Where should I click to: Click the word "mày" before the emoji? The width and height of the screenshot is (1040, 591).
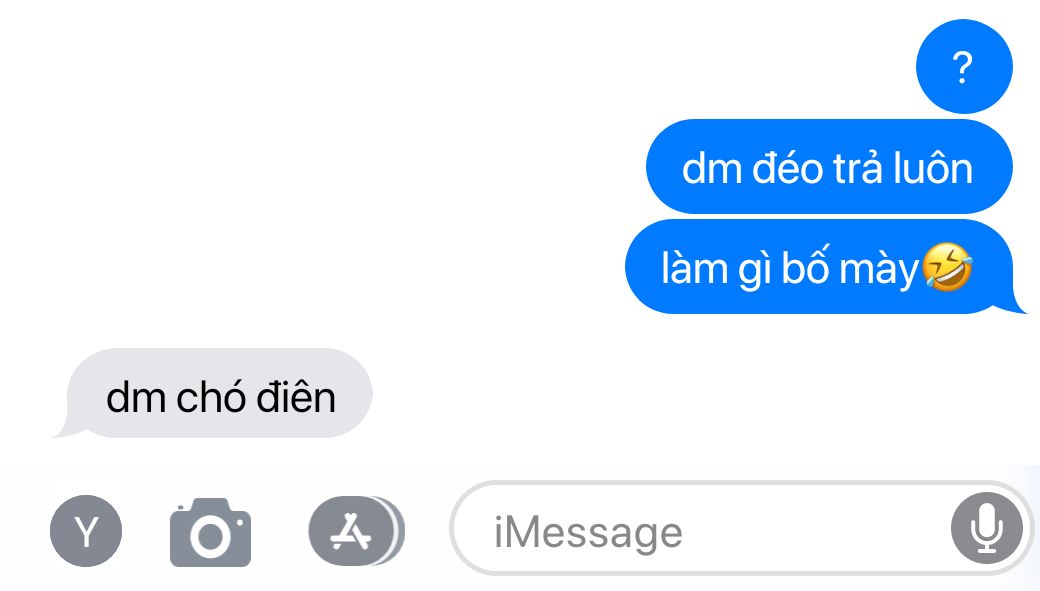(x=881, y=270)
